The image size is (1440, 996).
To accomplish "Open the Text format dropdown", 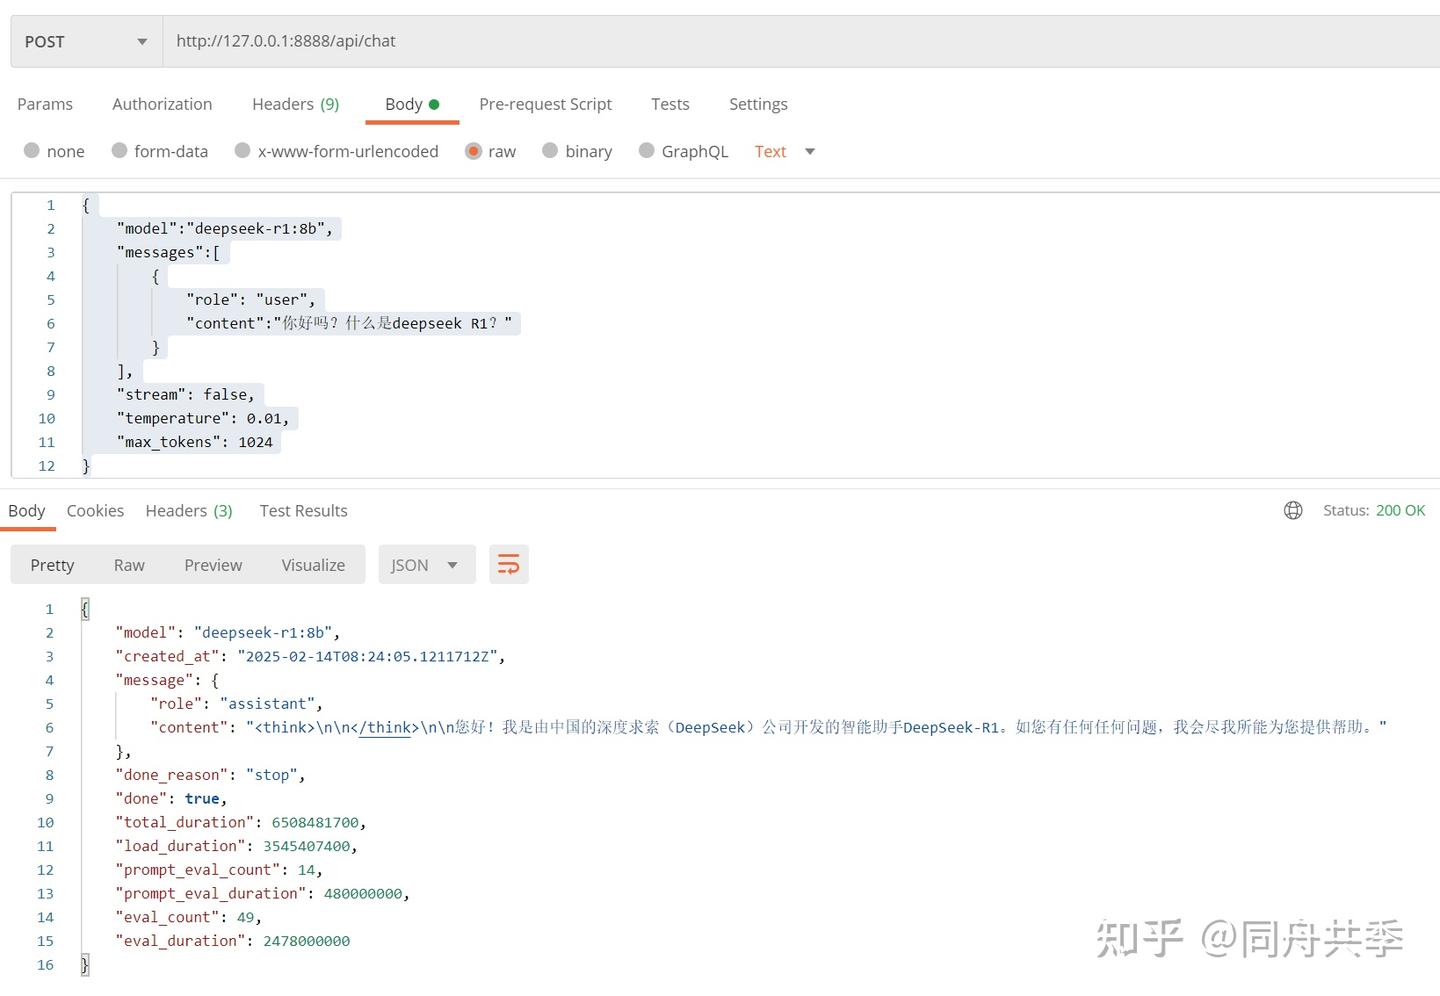I will point(785,151).
